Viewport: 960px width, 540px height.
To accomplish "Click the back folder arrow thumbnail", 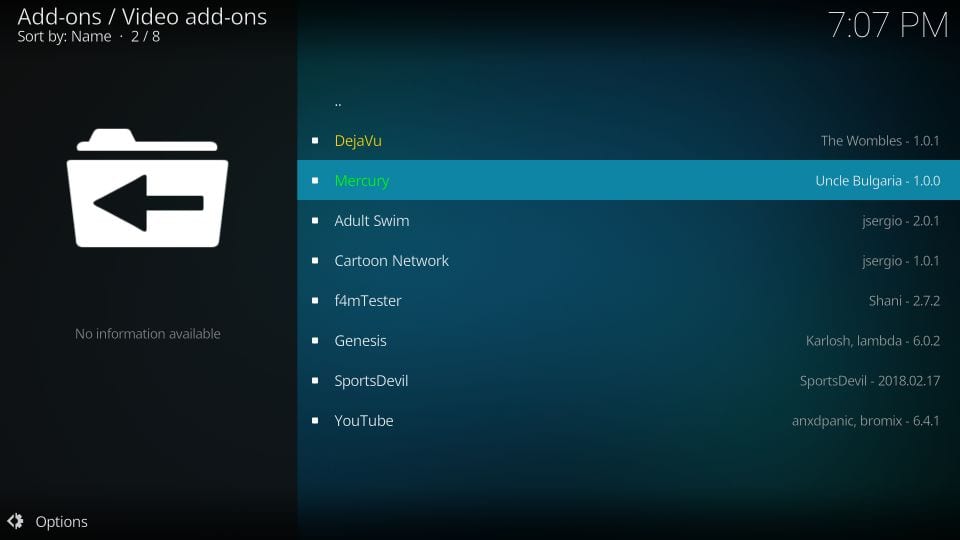I will coord(148,188).
